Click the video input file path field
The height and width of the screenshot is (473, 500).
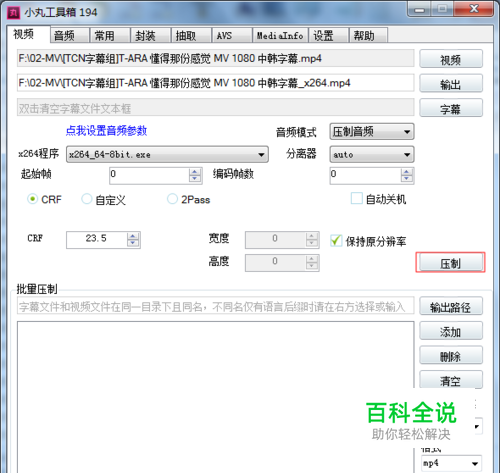[215, 59]
